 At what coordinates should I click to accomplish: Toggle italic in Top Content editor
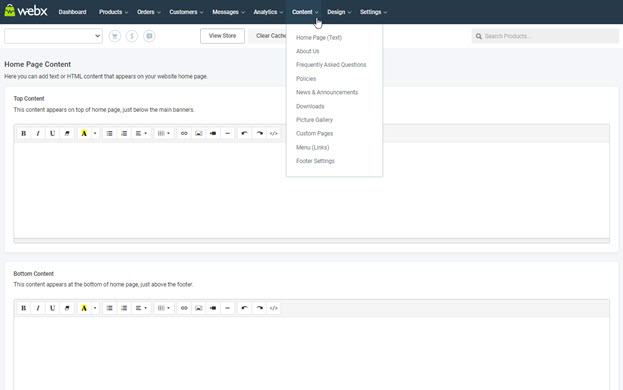[x=38, y=133]
